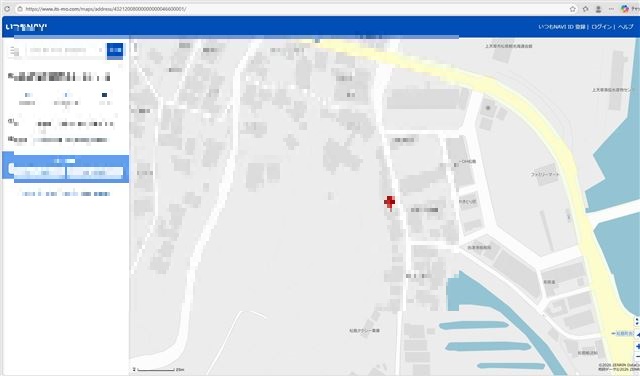This screenshot has height=376, width=640.
Task: Click the ファミリーマート label on map
Action: (x=544, y=174)
